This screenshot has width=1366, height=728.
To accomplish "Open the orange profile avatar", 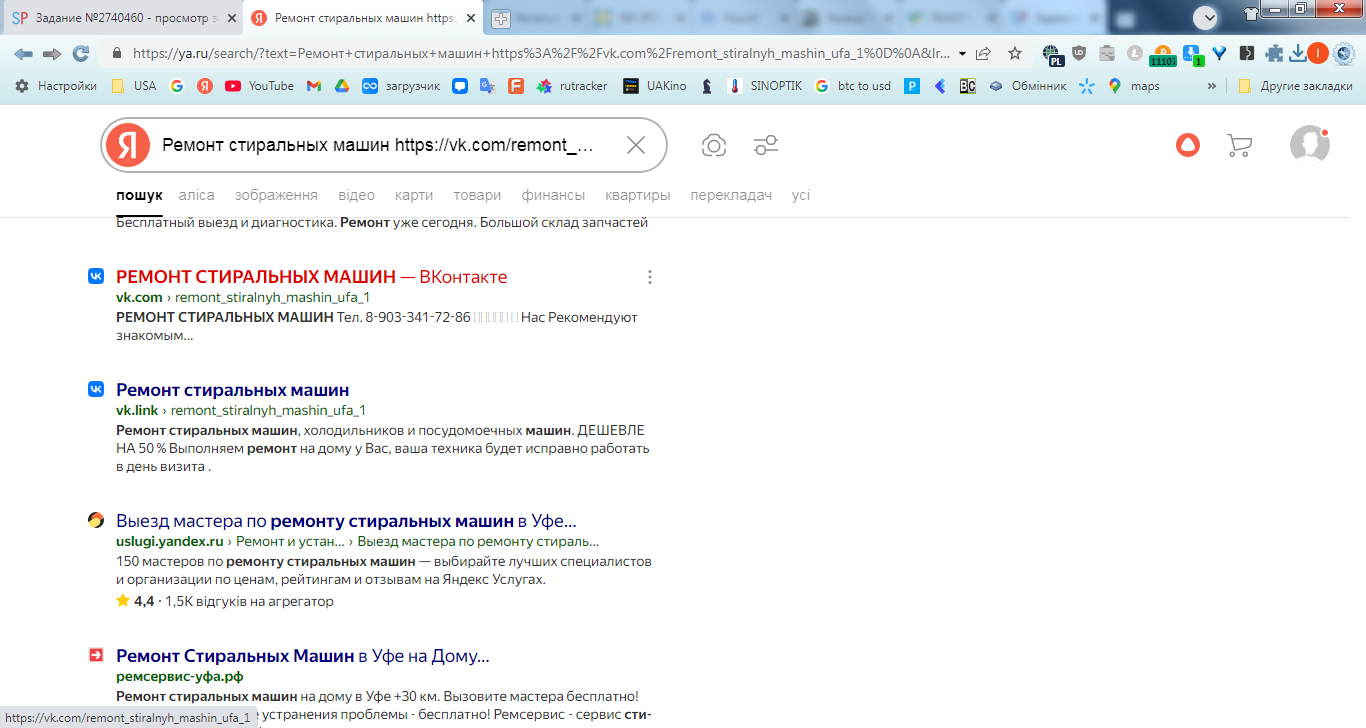I will coord(1318,53).
